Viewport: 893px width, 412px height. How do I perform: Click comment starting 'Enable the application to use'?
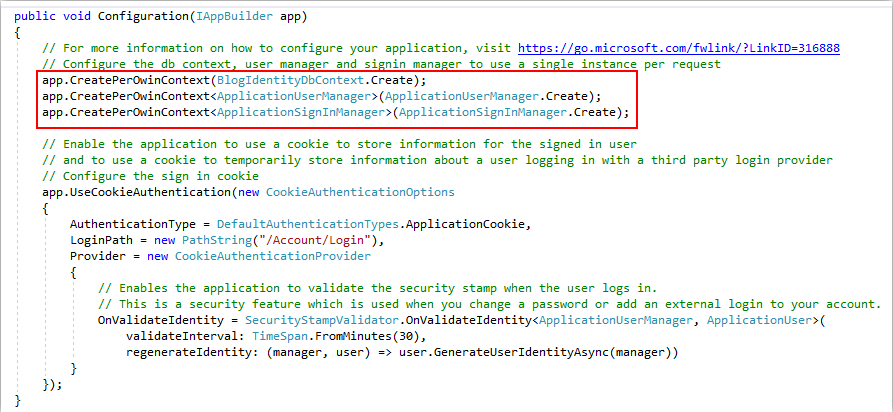339,144
